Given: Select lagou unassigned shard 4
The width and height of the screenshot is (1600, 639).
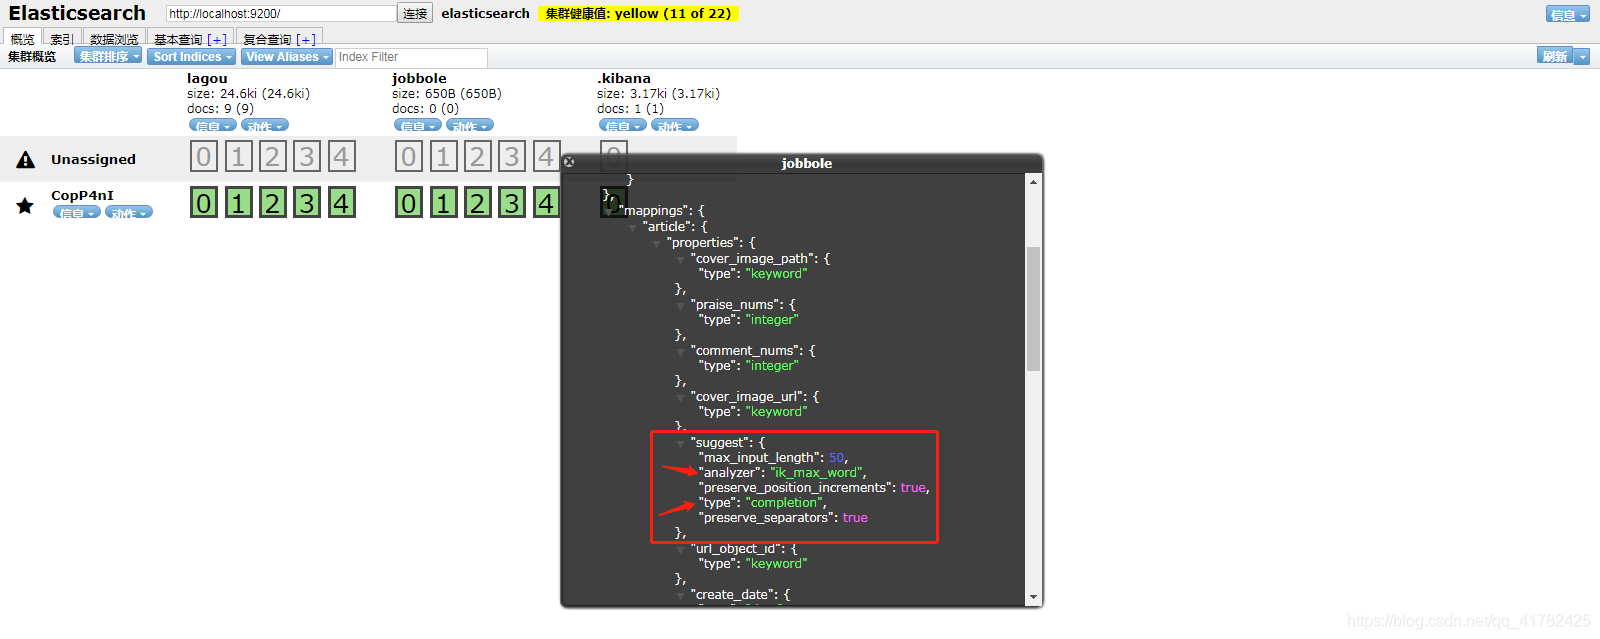Looking at the screenshot, I should coord(341,157).
